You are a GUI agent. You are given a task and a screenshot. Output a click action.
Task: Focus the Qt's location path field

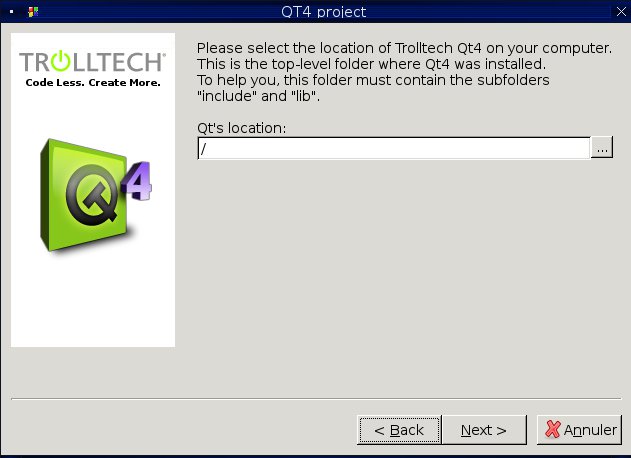(x=394, y=148)
